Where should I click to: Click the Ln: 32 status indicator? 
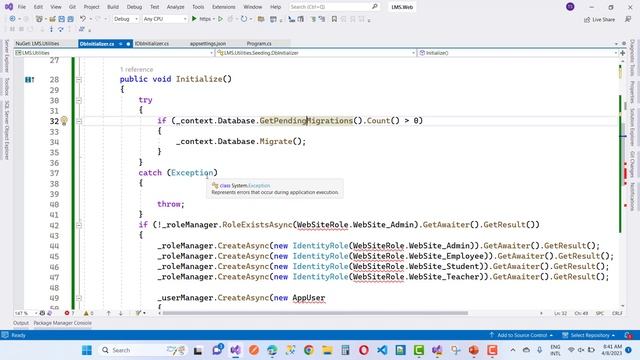coord(560,313)
